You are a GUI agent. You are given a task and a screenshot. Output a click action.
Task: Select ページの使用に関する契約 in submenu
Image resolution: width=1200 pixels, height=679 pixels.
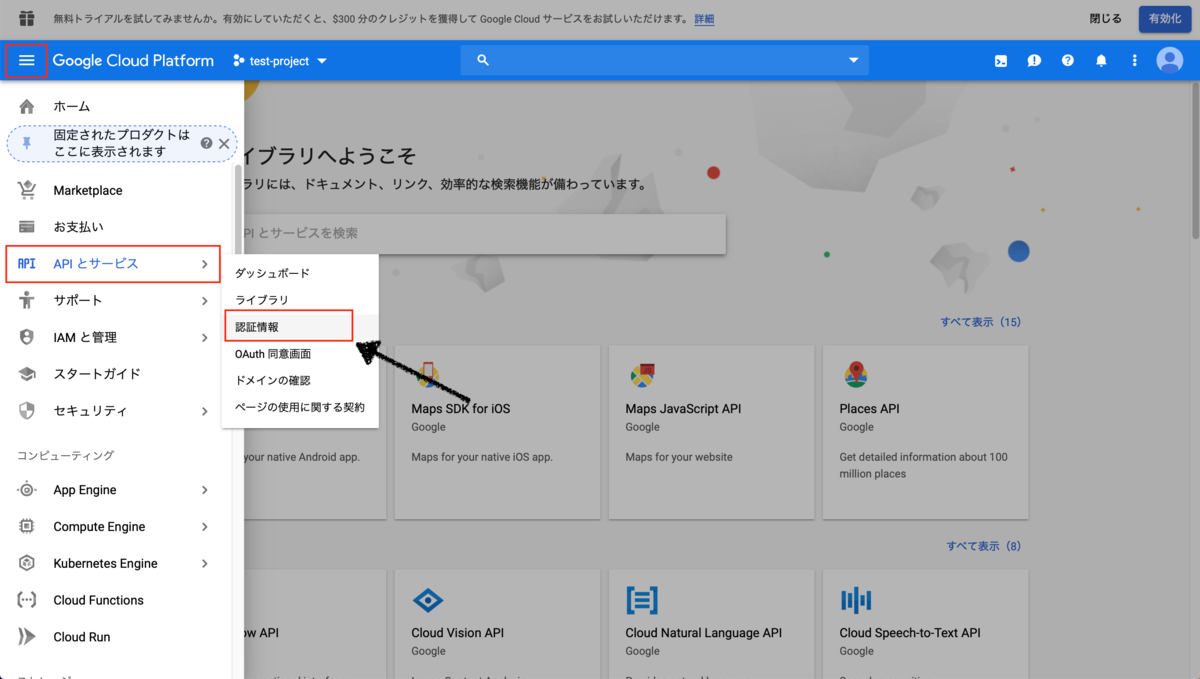point(300,407)
